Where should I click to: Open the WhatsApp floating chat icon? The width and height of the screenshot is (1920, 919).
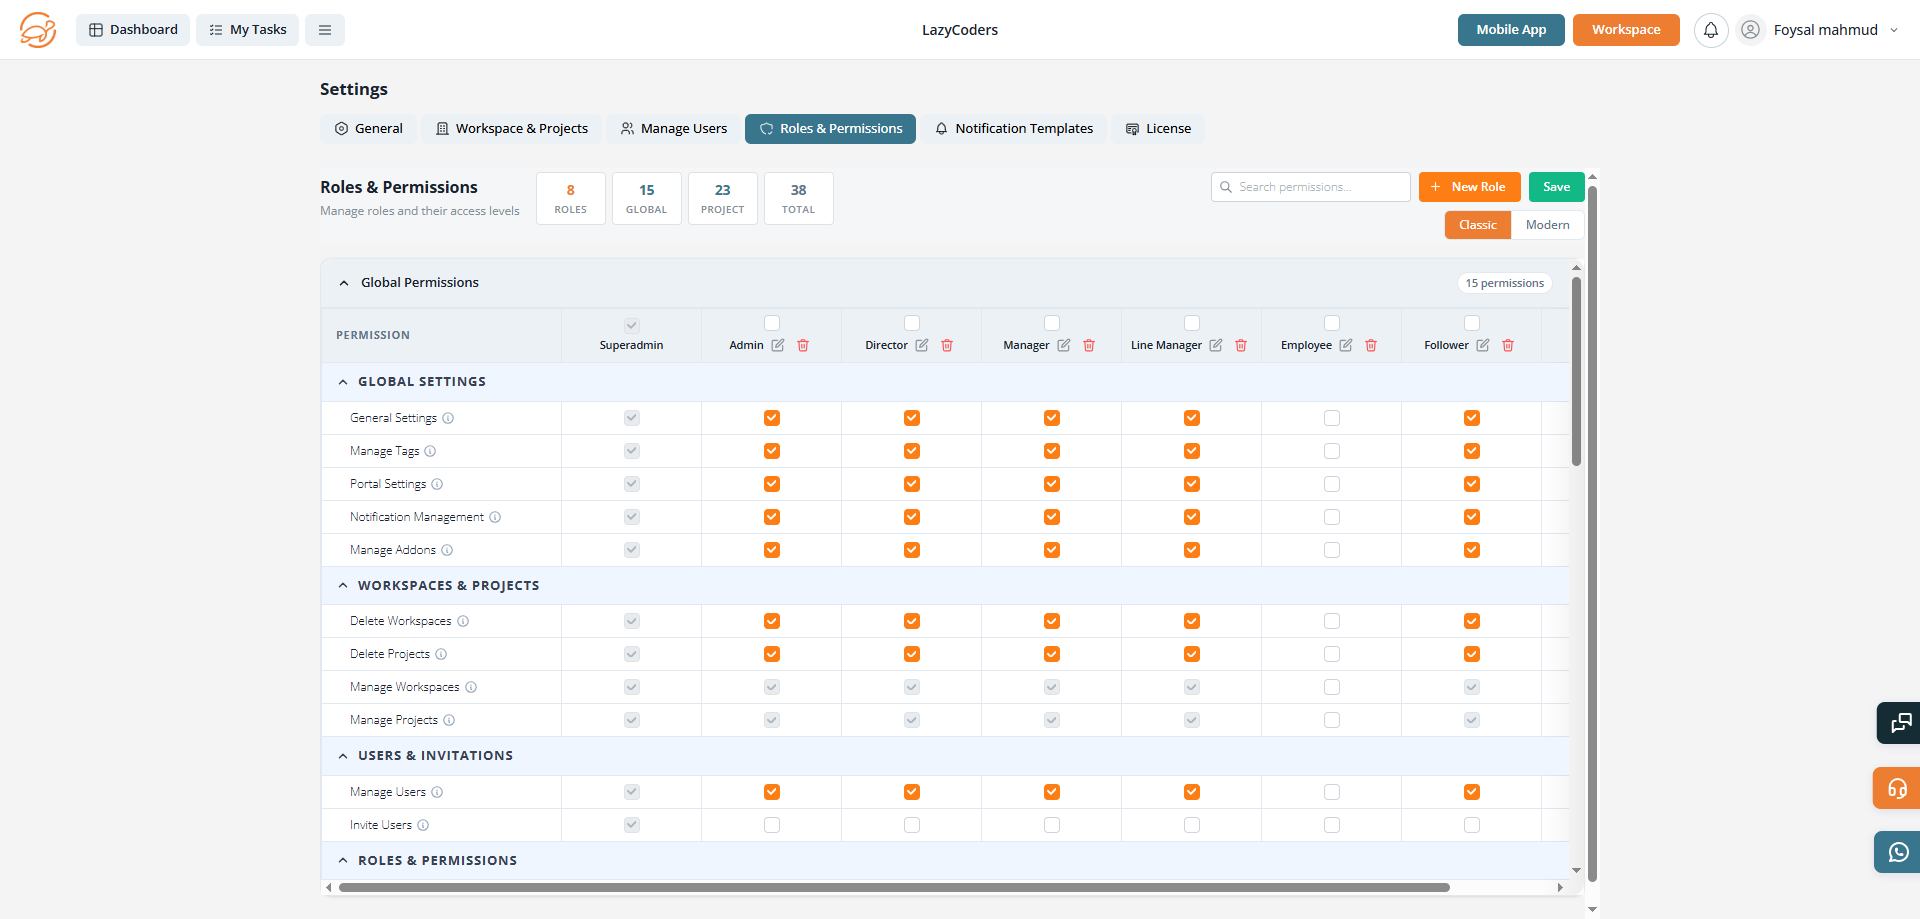tap(1898, 852)
